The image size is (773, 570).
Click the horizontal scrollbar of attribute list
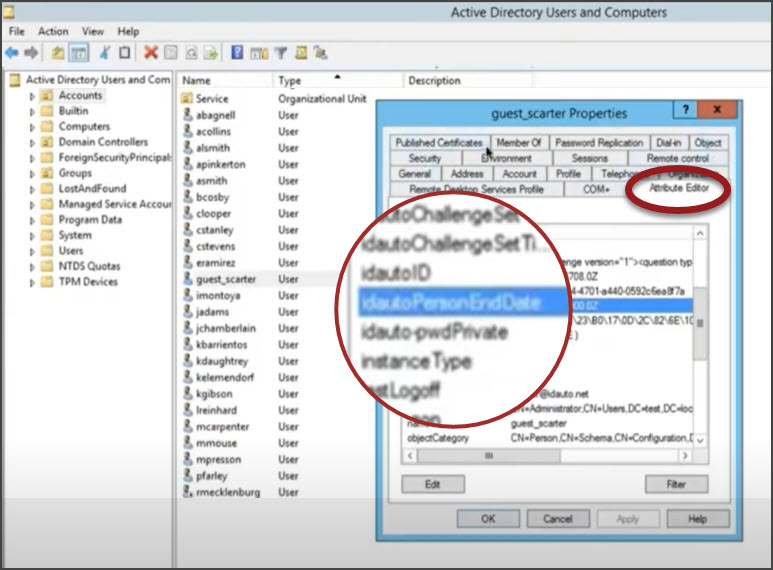coord(547,456)
